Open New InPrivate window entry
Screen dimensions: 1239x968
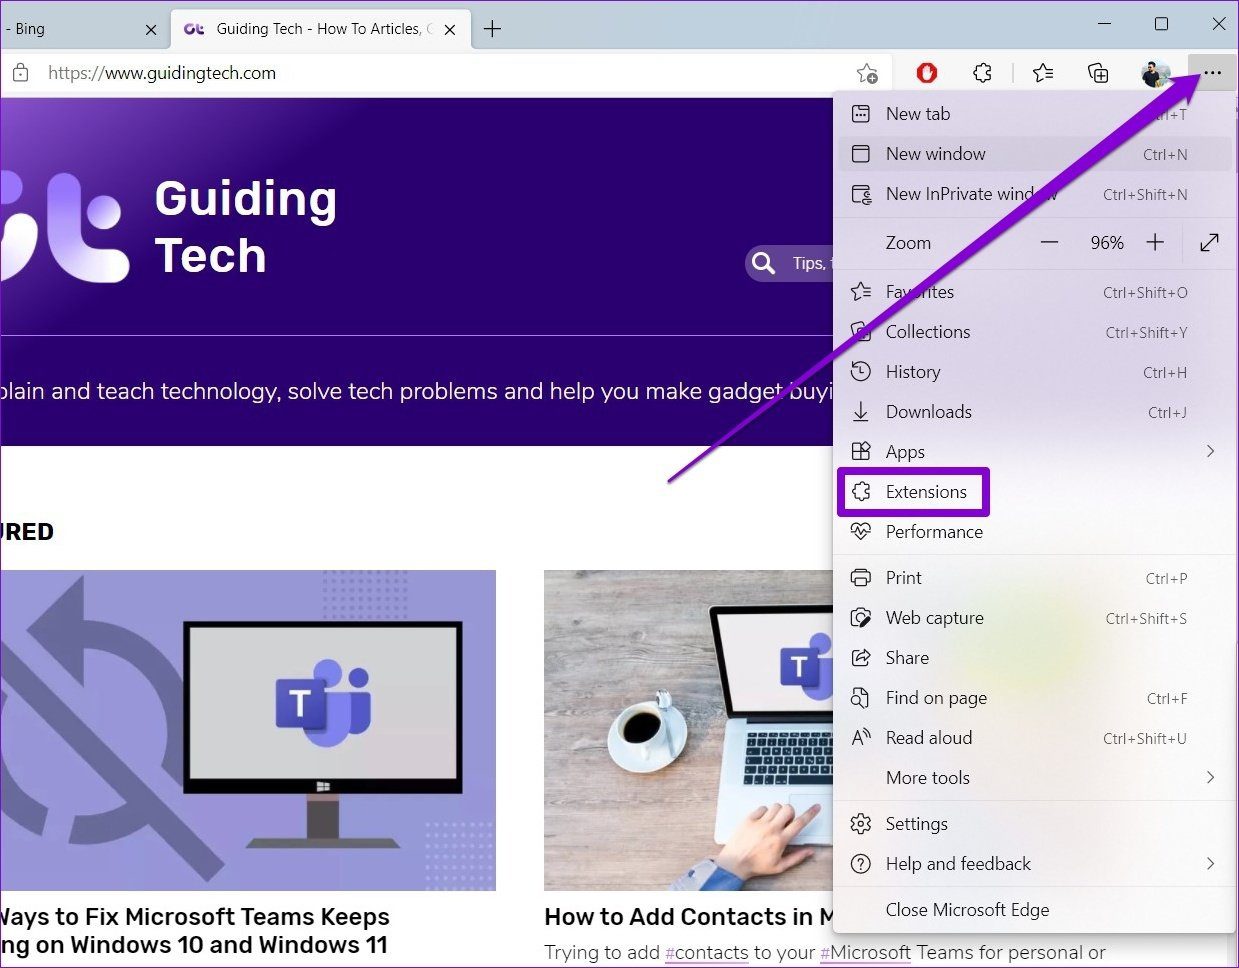(1035, 194)
